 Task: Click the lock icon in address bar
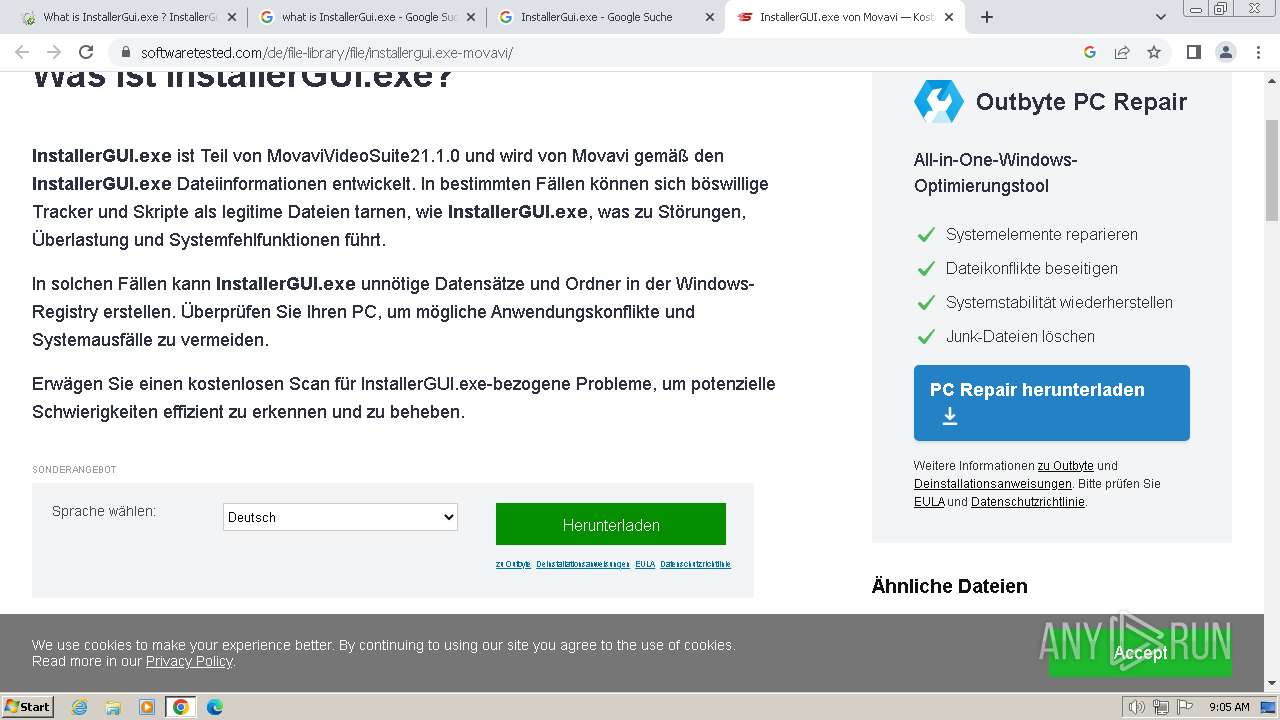pyautogui.click(x=125, y=53)
